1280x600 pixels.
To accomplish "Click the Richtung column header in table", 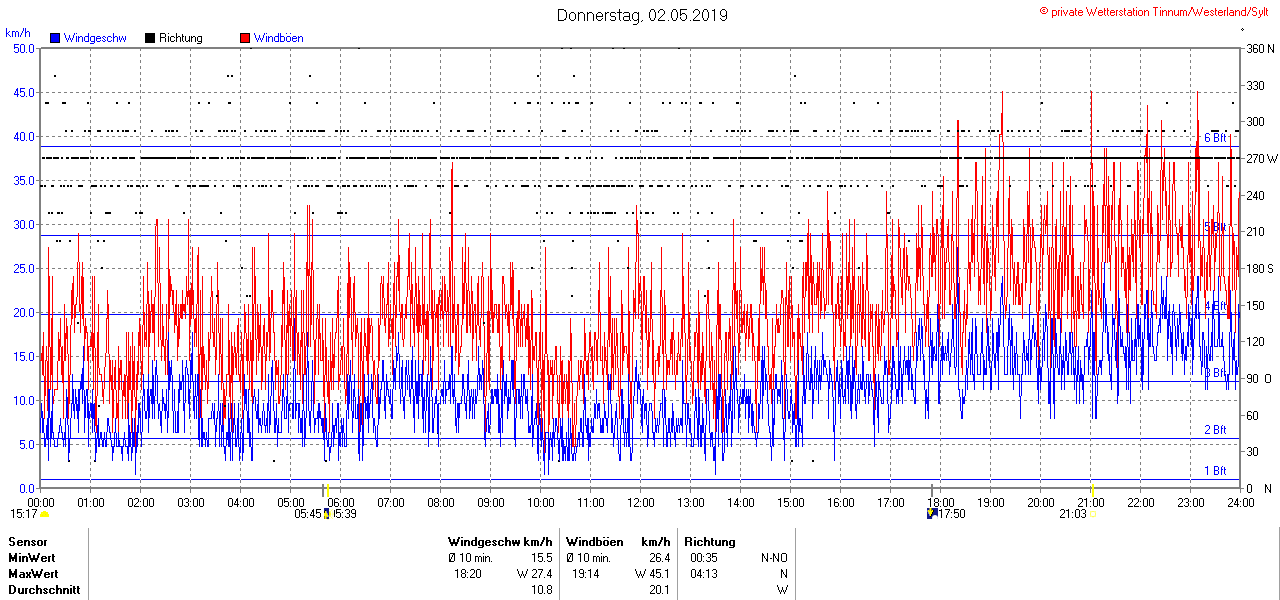I will (x=710, y=541).
